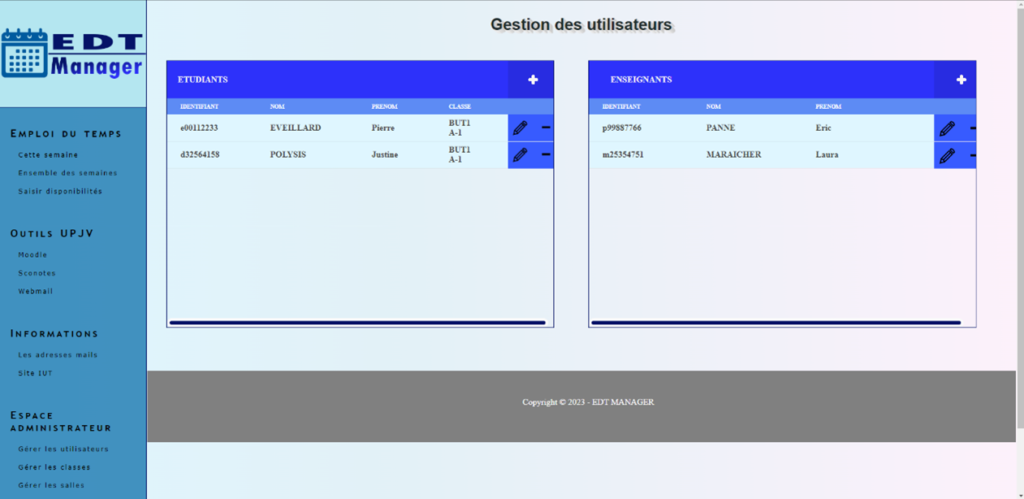Click the name POLYSIS
The image size is (1024, 499).
(288, 155)
